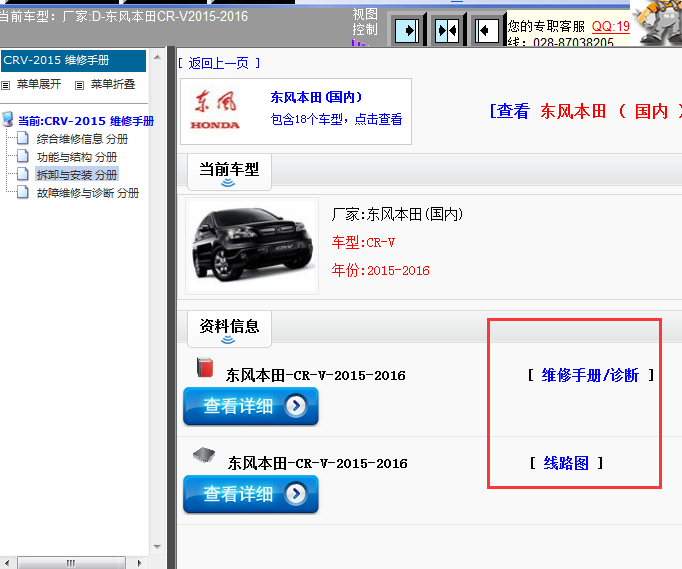The image size is (682, 569).
Task: Open the 维修手册/诊断 link
Action: coord(590,375)
